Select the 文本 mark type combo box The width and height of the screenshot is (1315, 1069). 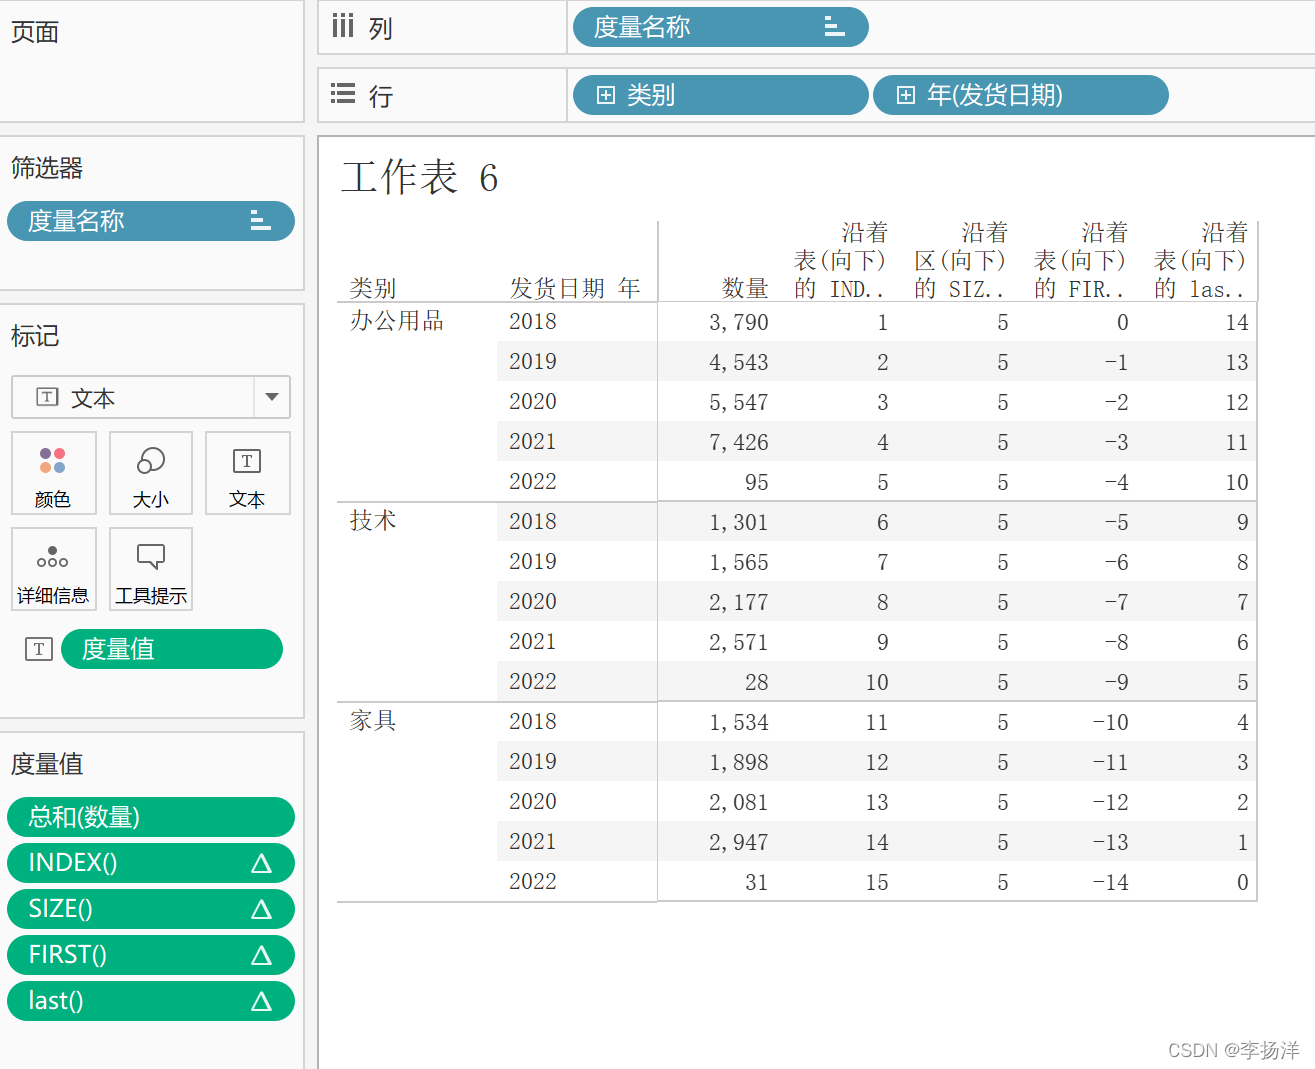click(151, 397)
